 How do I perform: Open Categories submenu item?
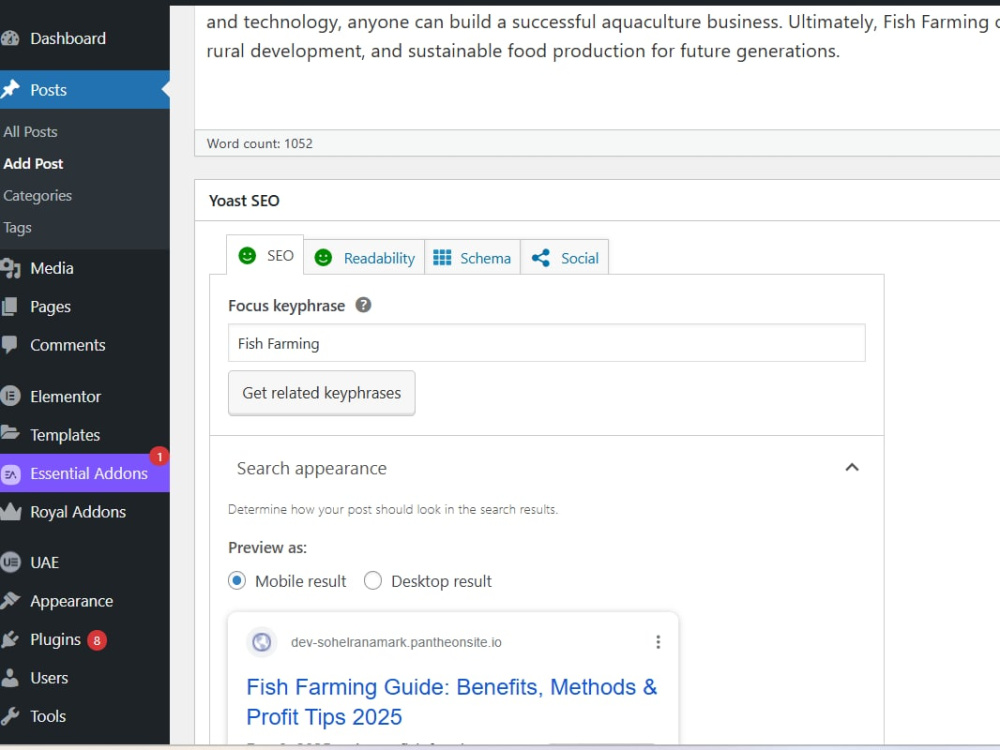[x=38, y=196]
